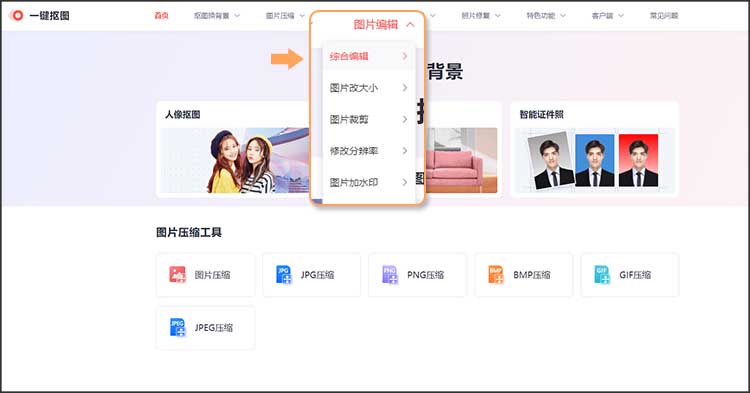Open the 常见问题 page
Screen dimensions: 750x393
click(664, 16)
